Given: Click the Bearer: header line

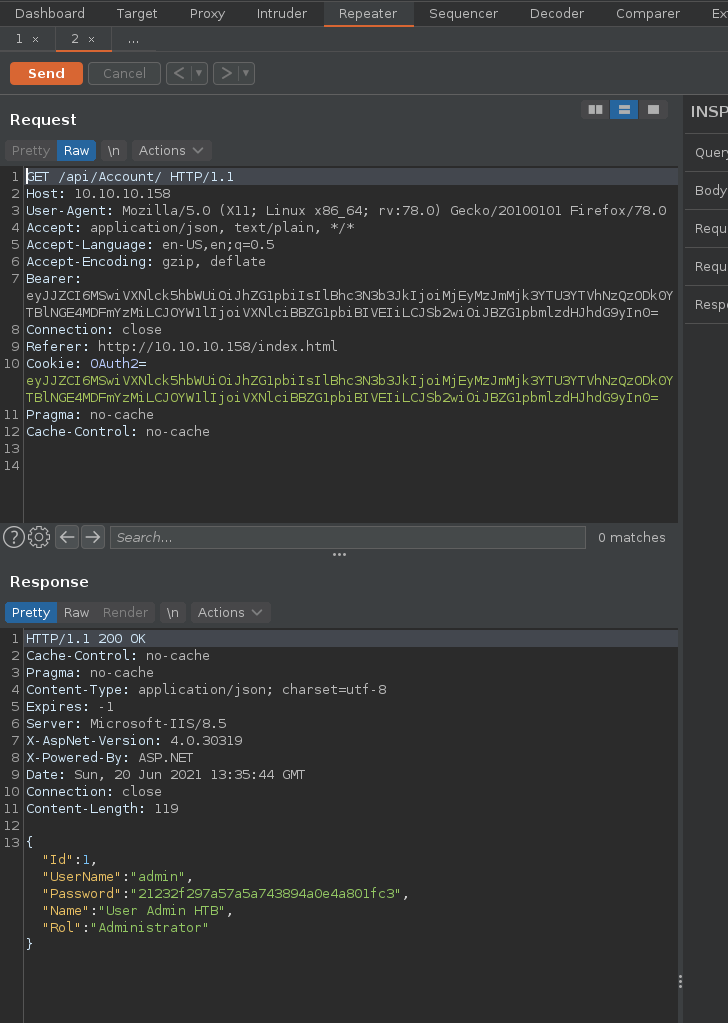Looking at the screenshot, I should pyautogui.click(x=53, y=279).
